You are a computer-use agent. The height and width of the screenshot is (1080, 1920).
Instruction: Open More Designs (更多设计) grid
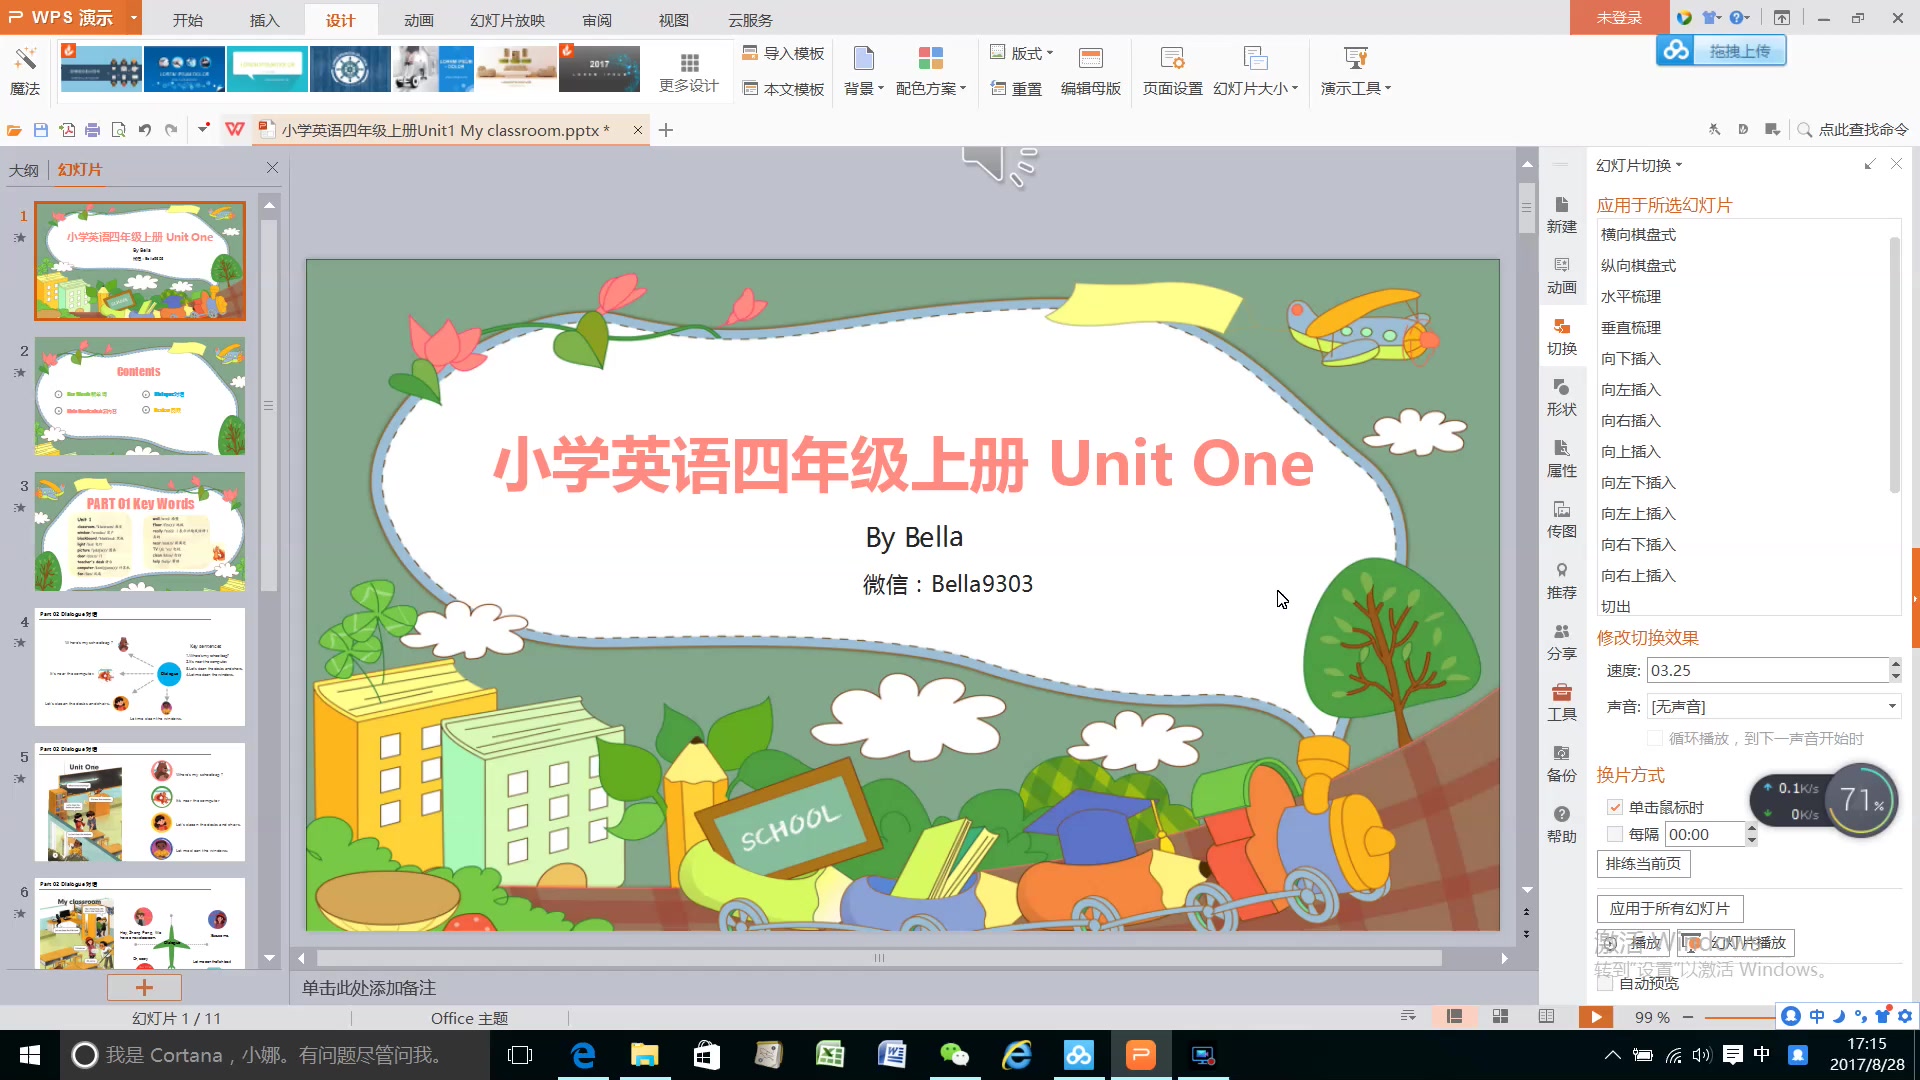point(689,72)
